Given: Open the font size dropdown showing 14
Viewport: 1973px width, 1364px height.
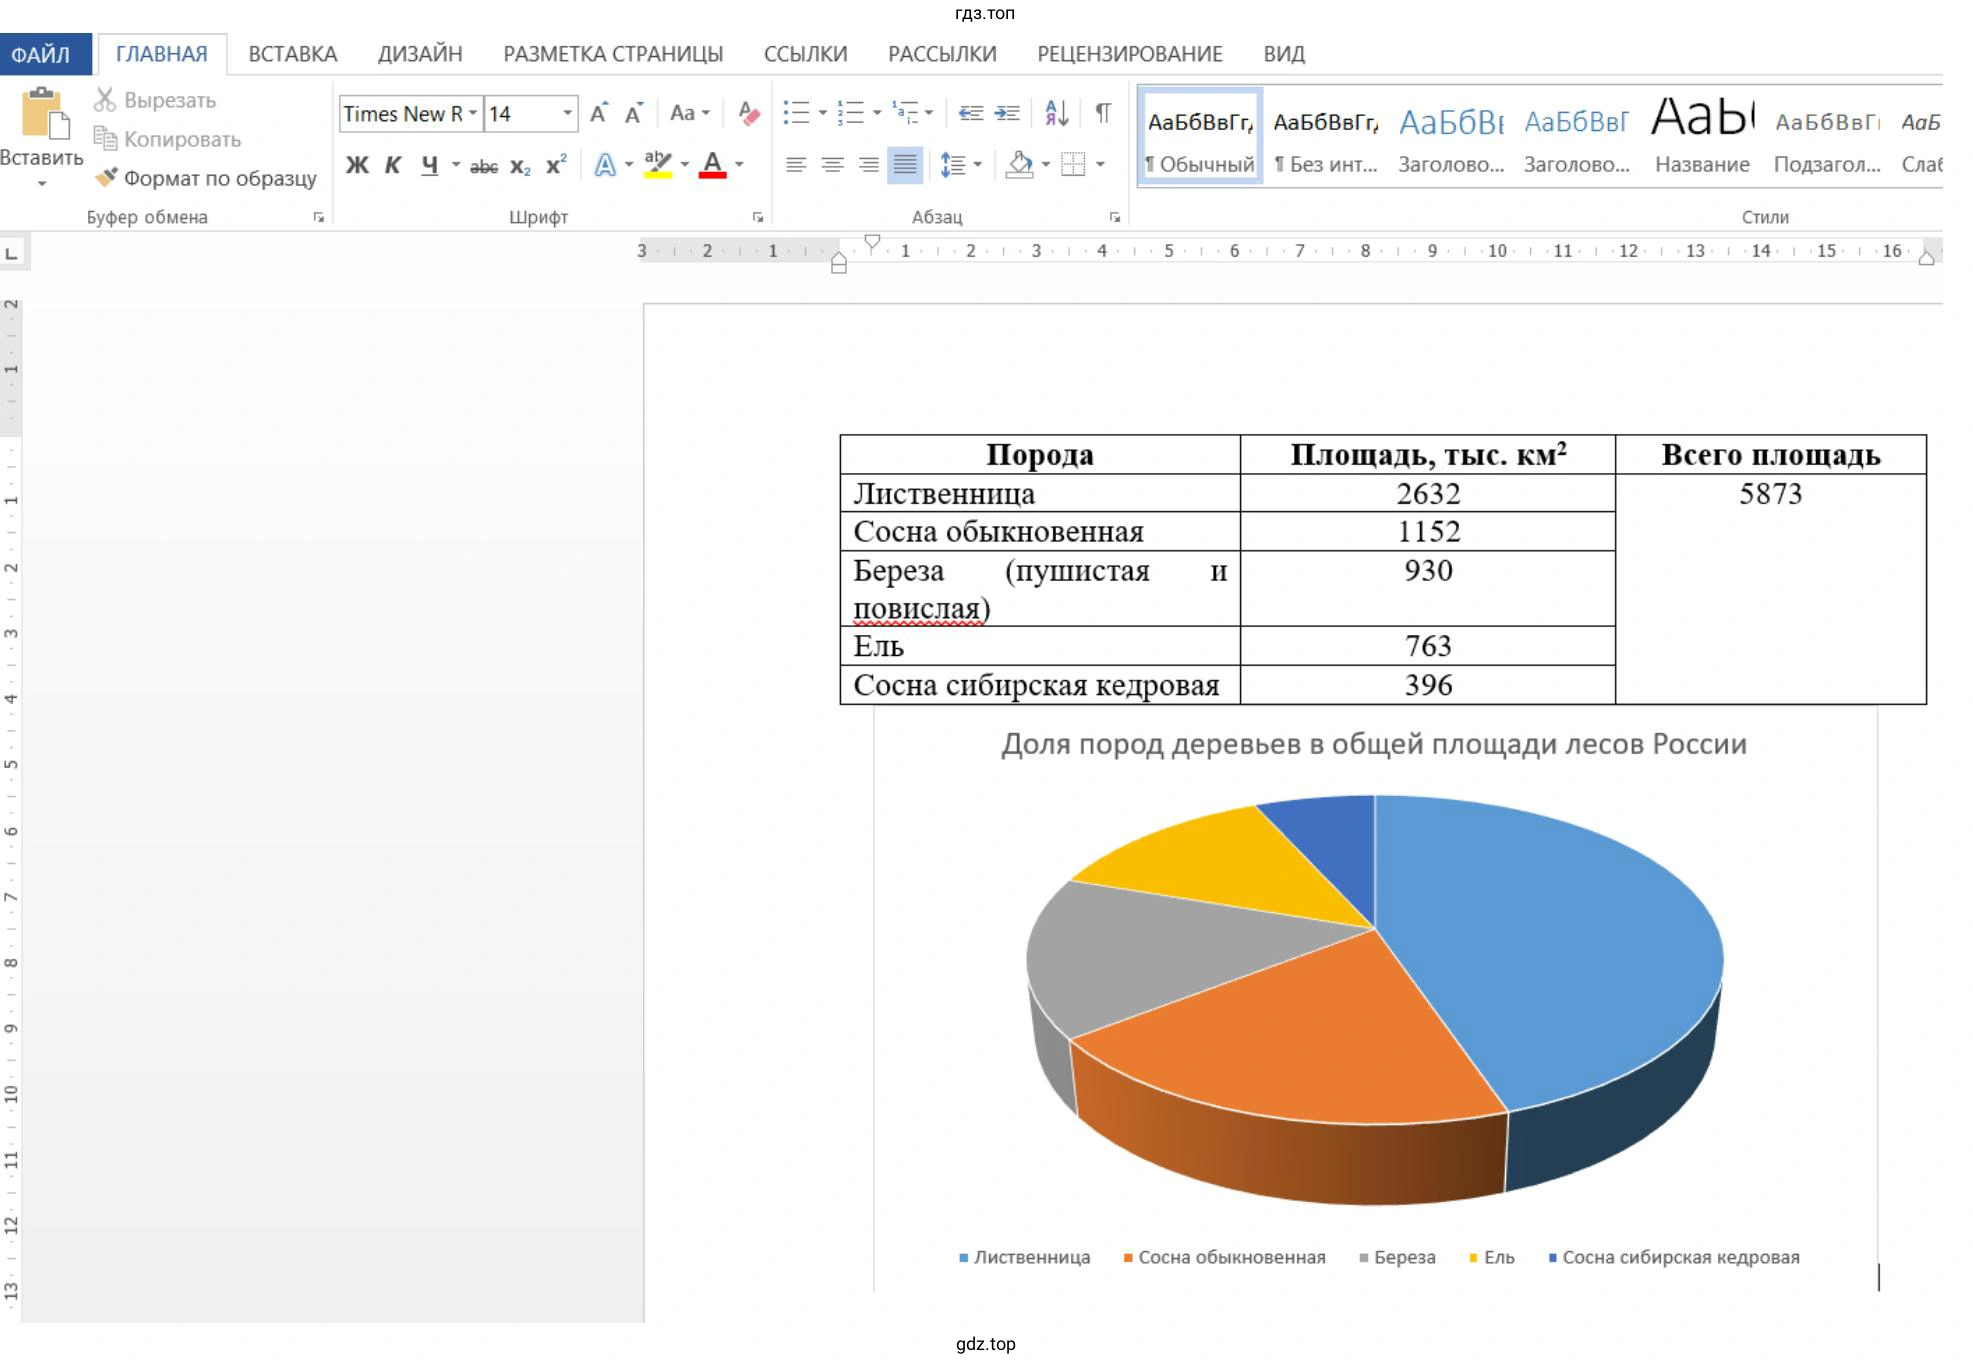Looking at the screenshot, I should (567, 113).
